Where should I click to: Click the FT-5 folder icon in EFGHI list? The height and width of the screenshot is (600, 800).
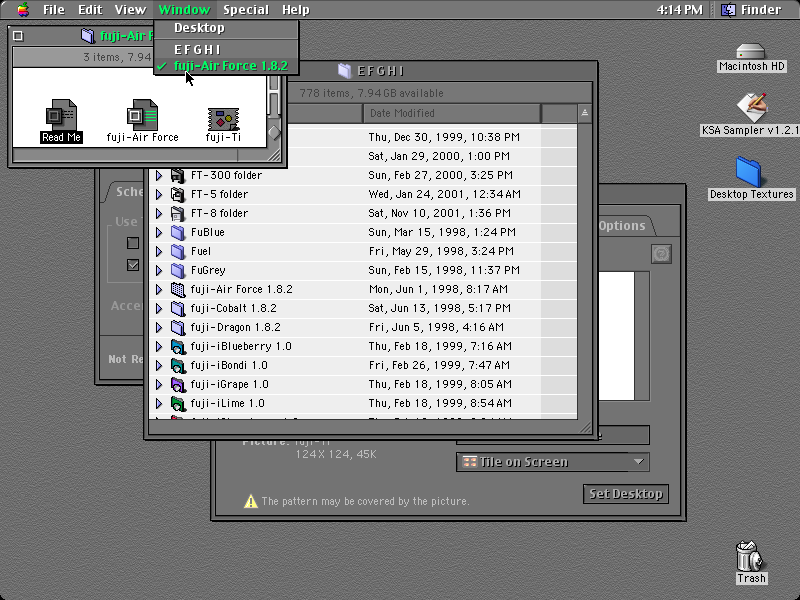coord(178,194)
